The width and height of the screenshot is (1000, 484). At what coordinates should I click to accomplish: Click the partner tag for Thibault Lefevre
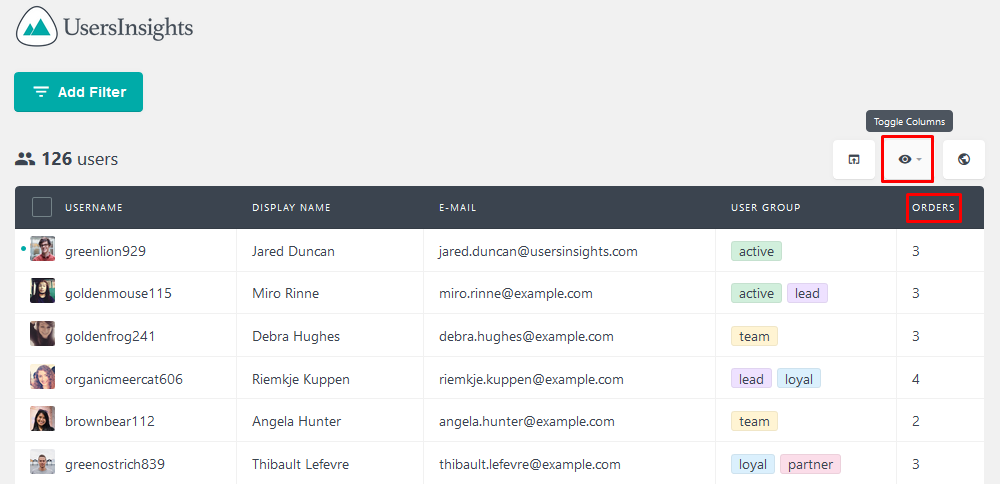coord(811,464)
